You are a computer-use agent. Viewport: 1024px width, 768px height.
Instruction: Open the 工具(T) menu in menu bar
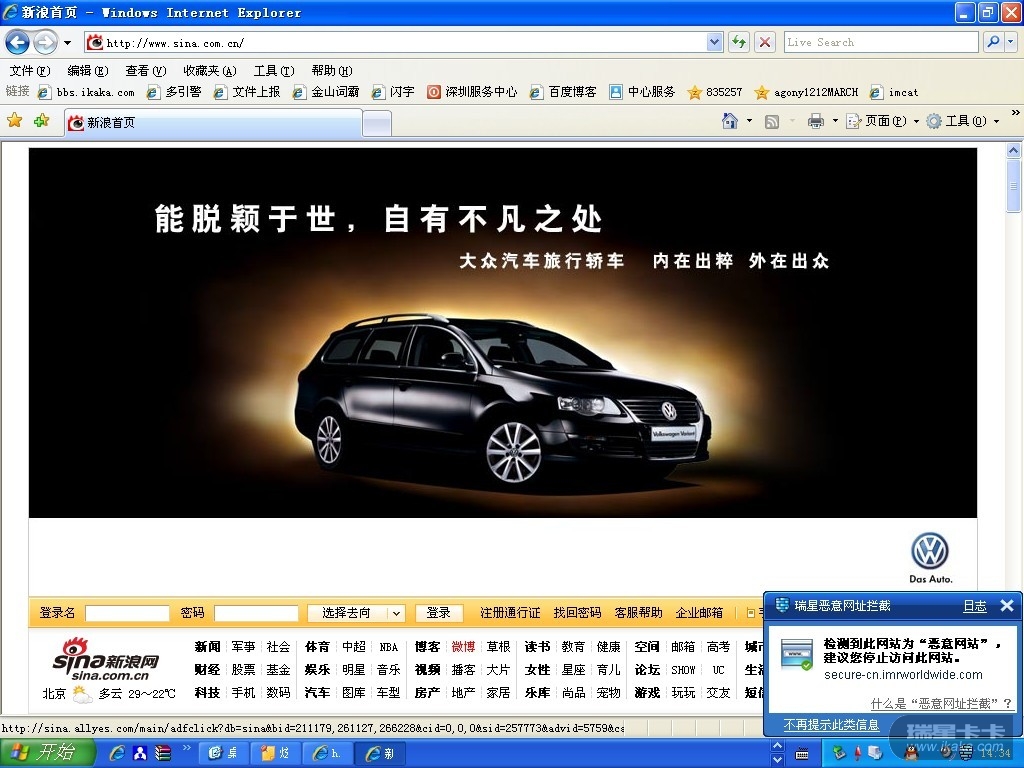274,71
